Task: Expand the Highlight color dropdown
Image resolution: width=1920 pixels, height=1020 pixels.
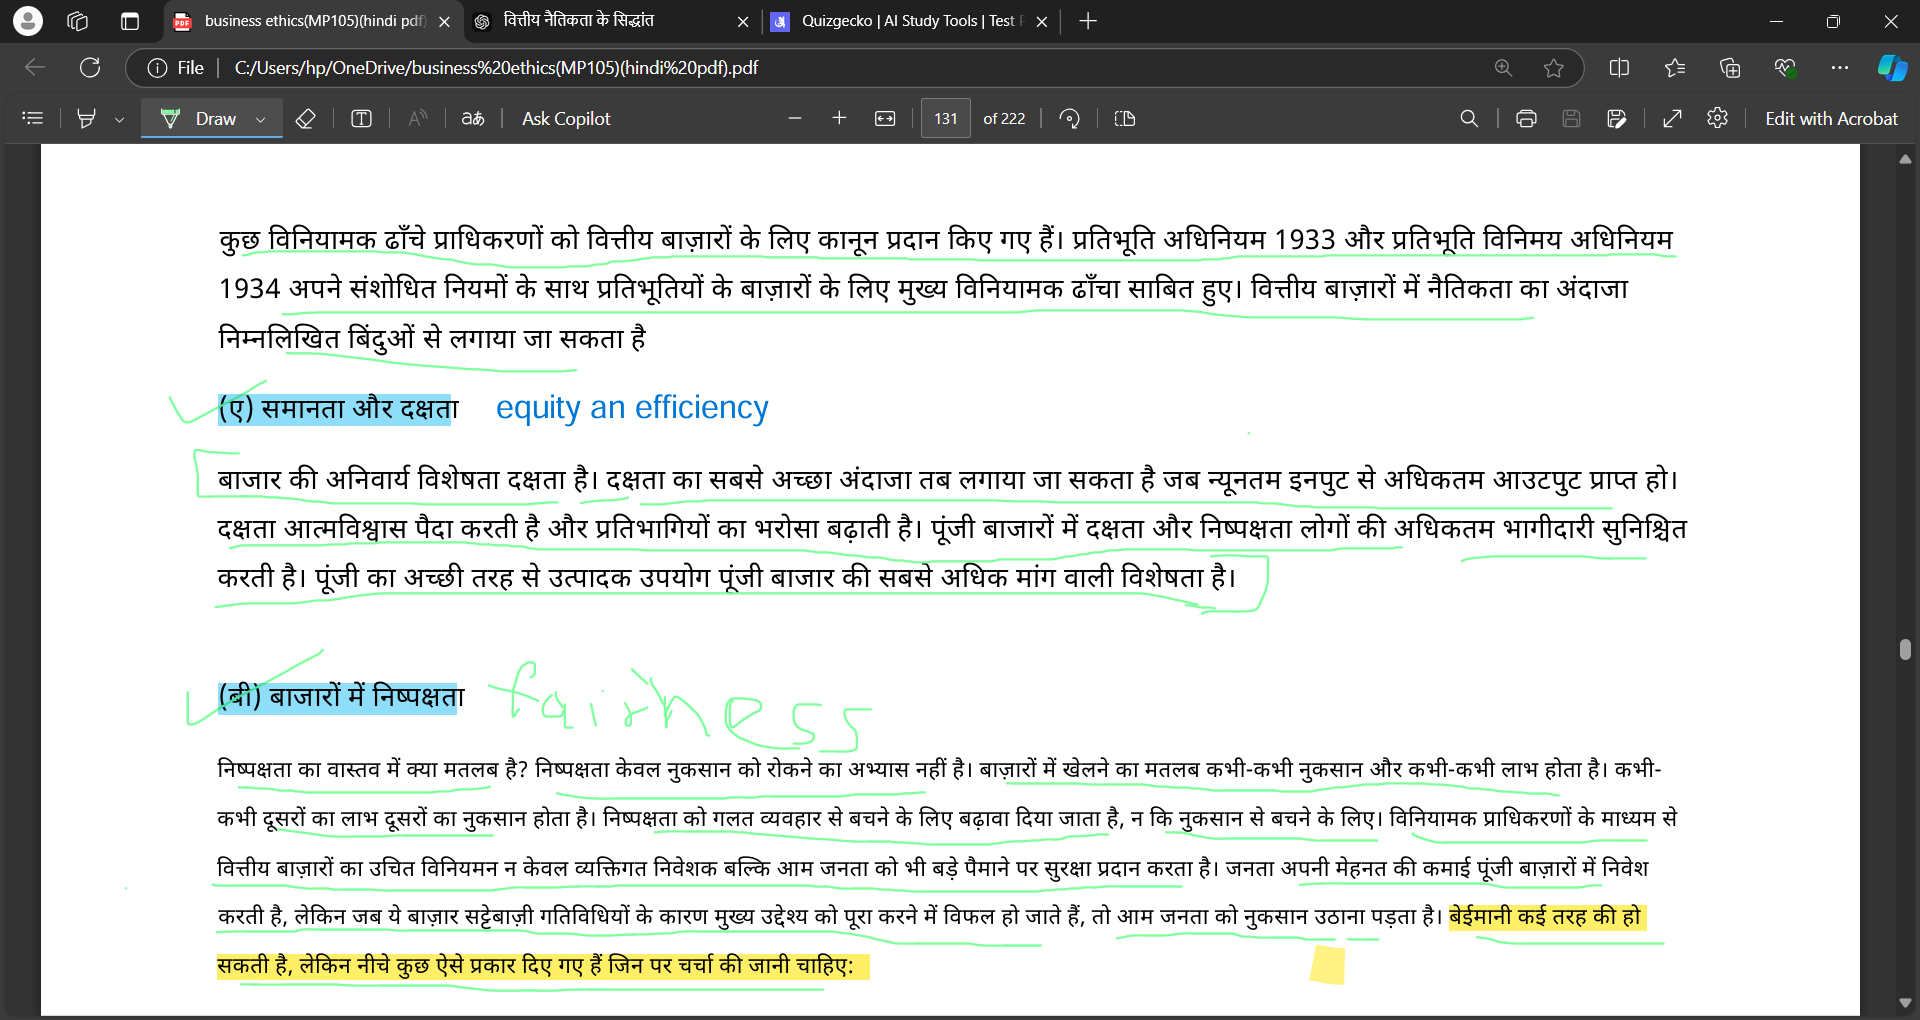Action: coord(119,119)
